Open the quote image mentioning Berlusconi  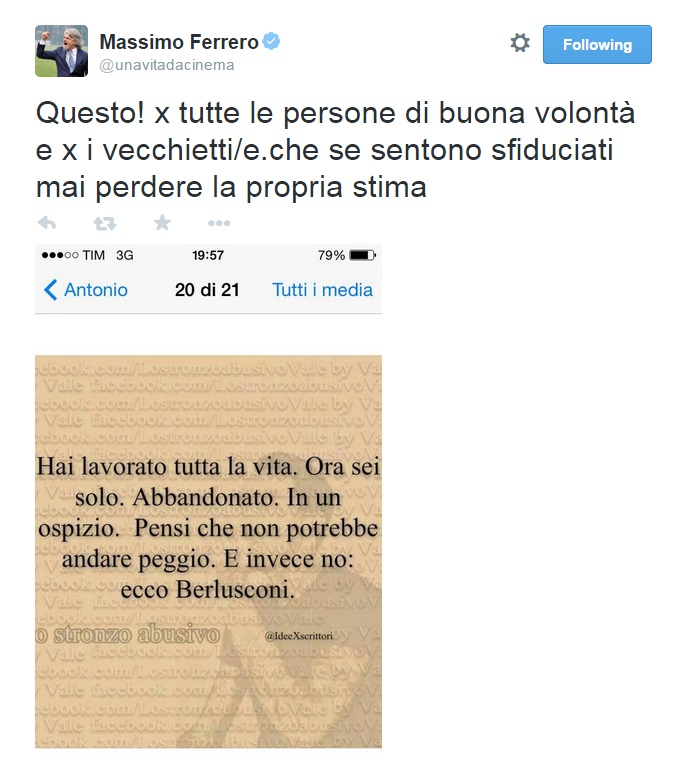208,551
